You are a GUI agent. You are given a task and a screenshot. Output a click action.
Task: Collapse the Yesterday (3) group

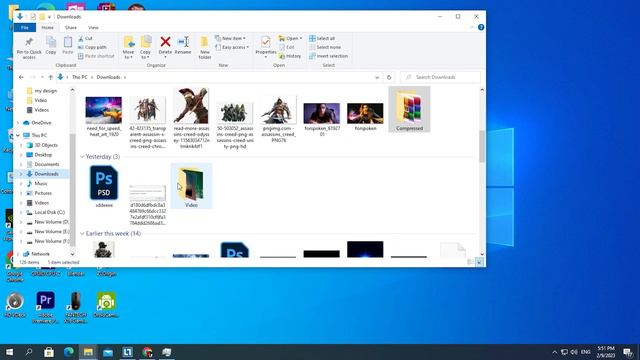pos(82,157)
